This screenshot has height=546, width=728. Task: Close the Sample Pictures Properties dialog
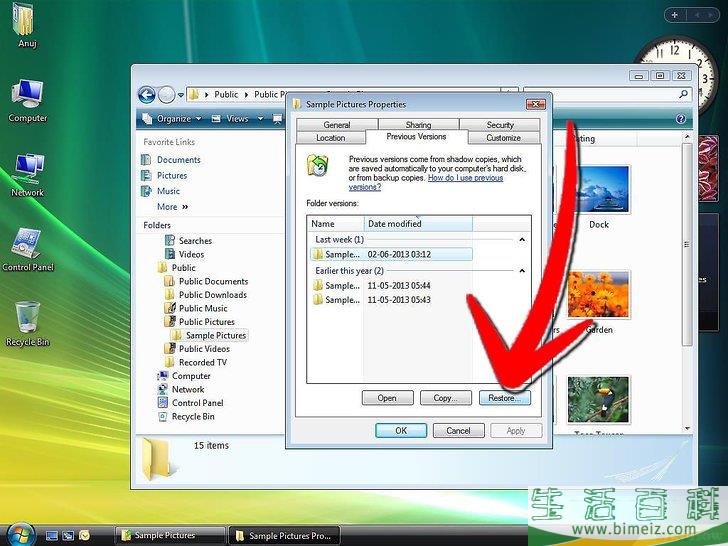click(x=535, y=104)
